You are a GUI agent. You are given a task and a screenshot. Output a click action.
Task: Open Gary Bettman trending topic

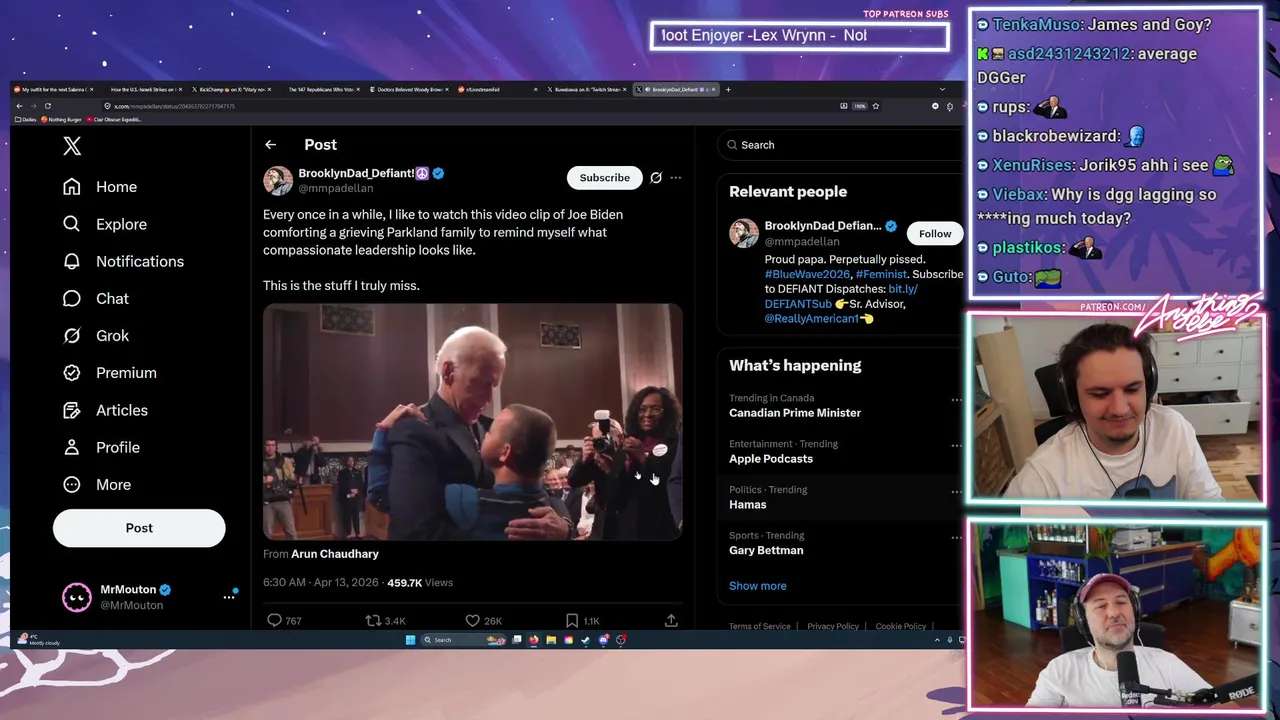tap(766, 550)
